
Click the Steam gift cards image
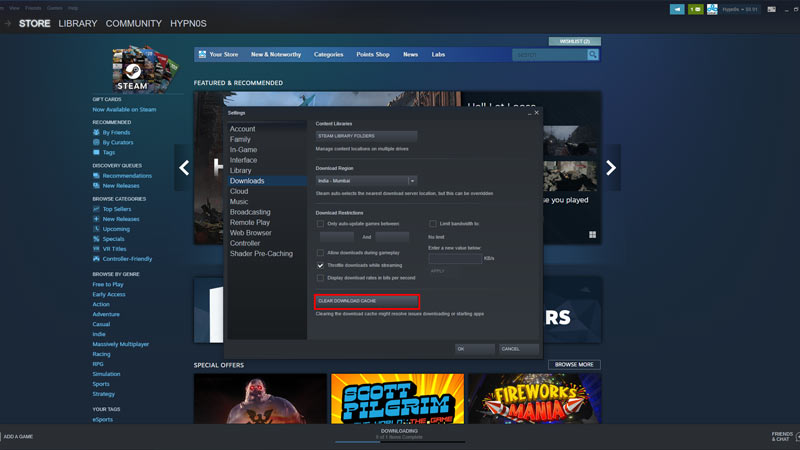145,69
